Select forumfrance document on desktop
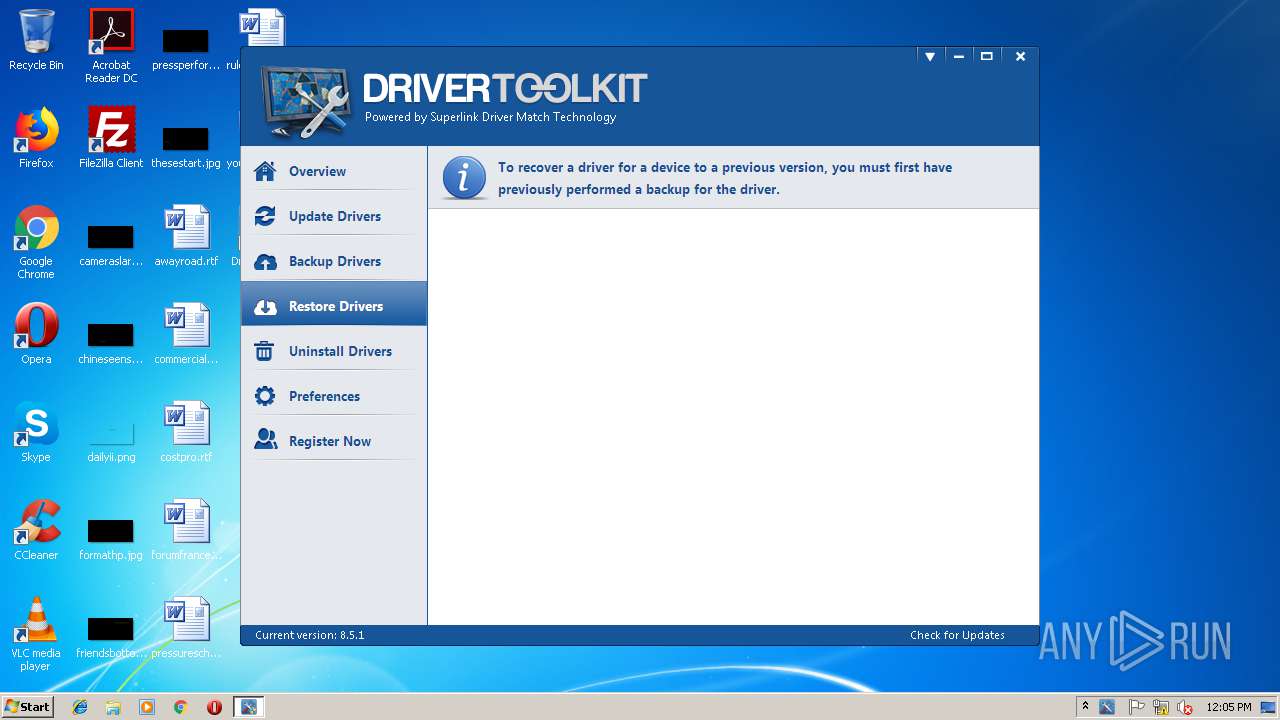The width and height of the screenshot is (1280, 720). [x=186, y=530]
